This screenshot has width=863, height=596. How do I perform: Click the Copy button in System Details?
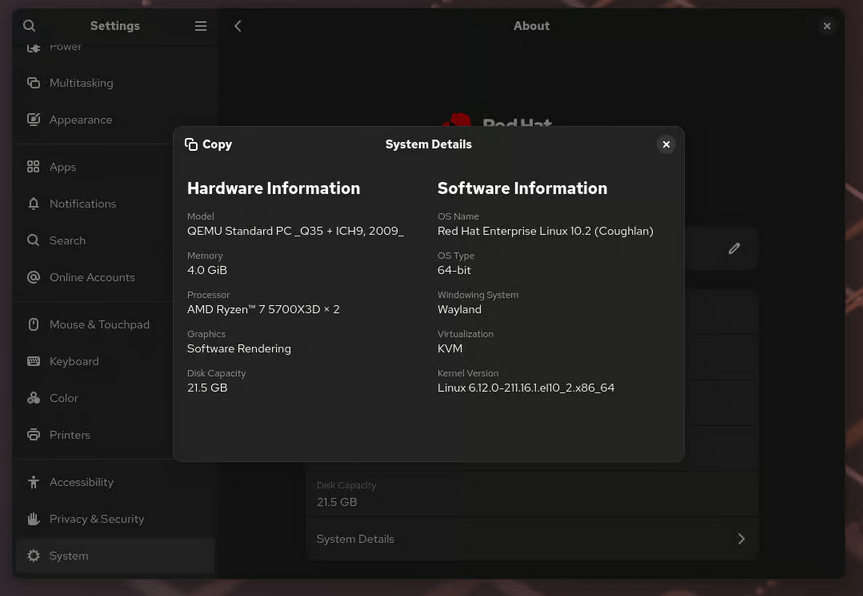tap(209, 144)
